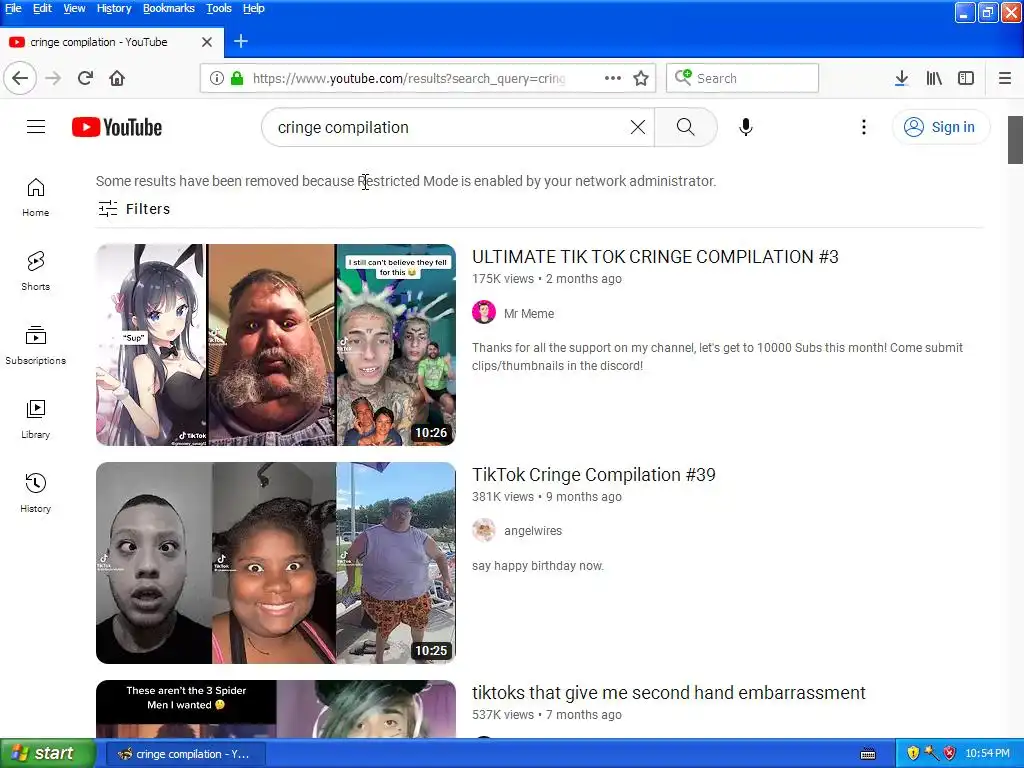
Task: Open the View menu
Action: (x=74, y=8)
